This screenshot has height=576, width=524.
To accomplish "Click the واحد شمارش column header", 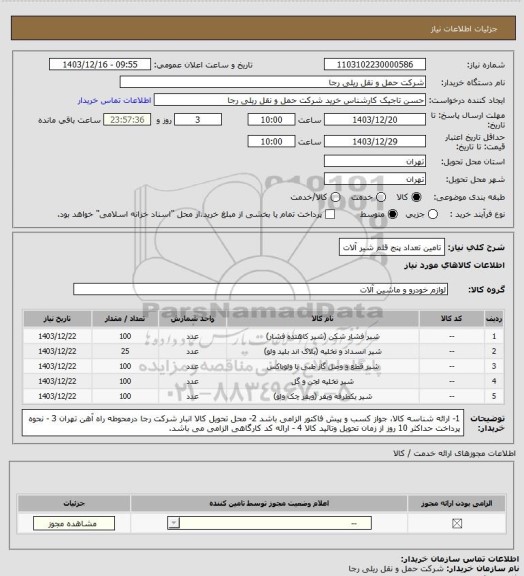I will pos(193,319).
